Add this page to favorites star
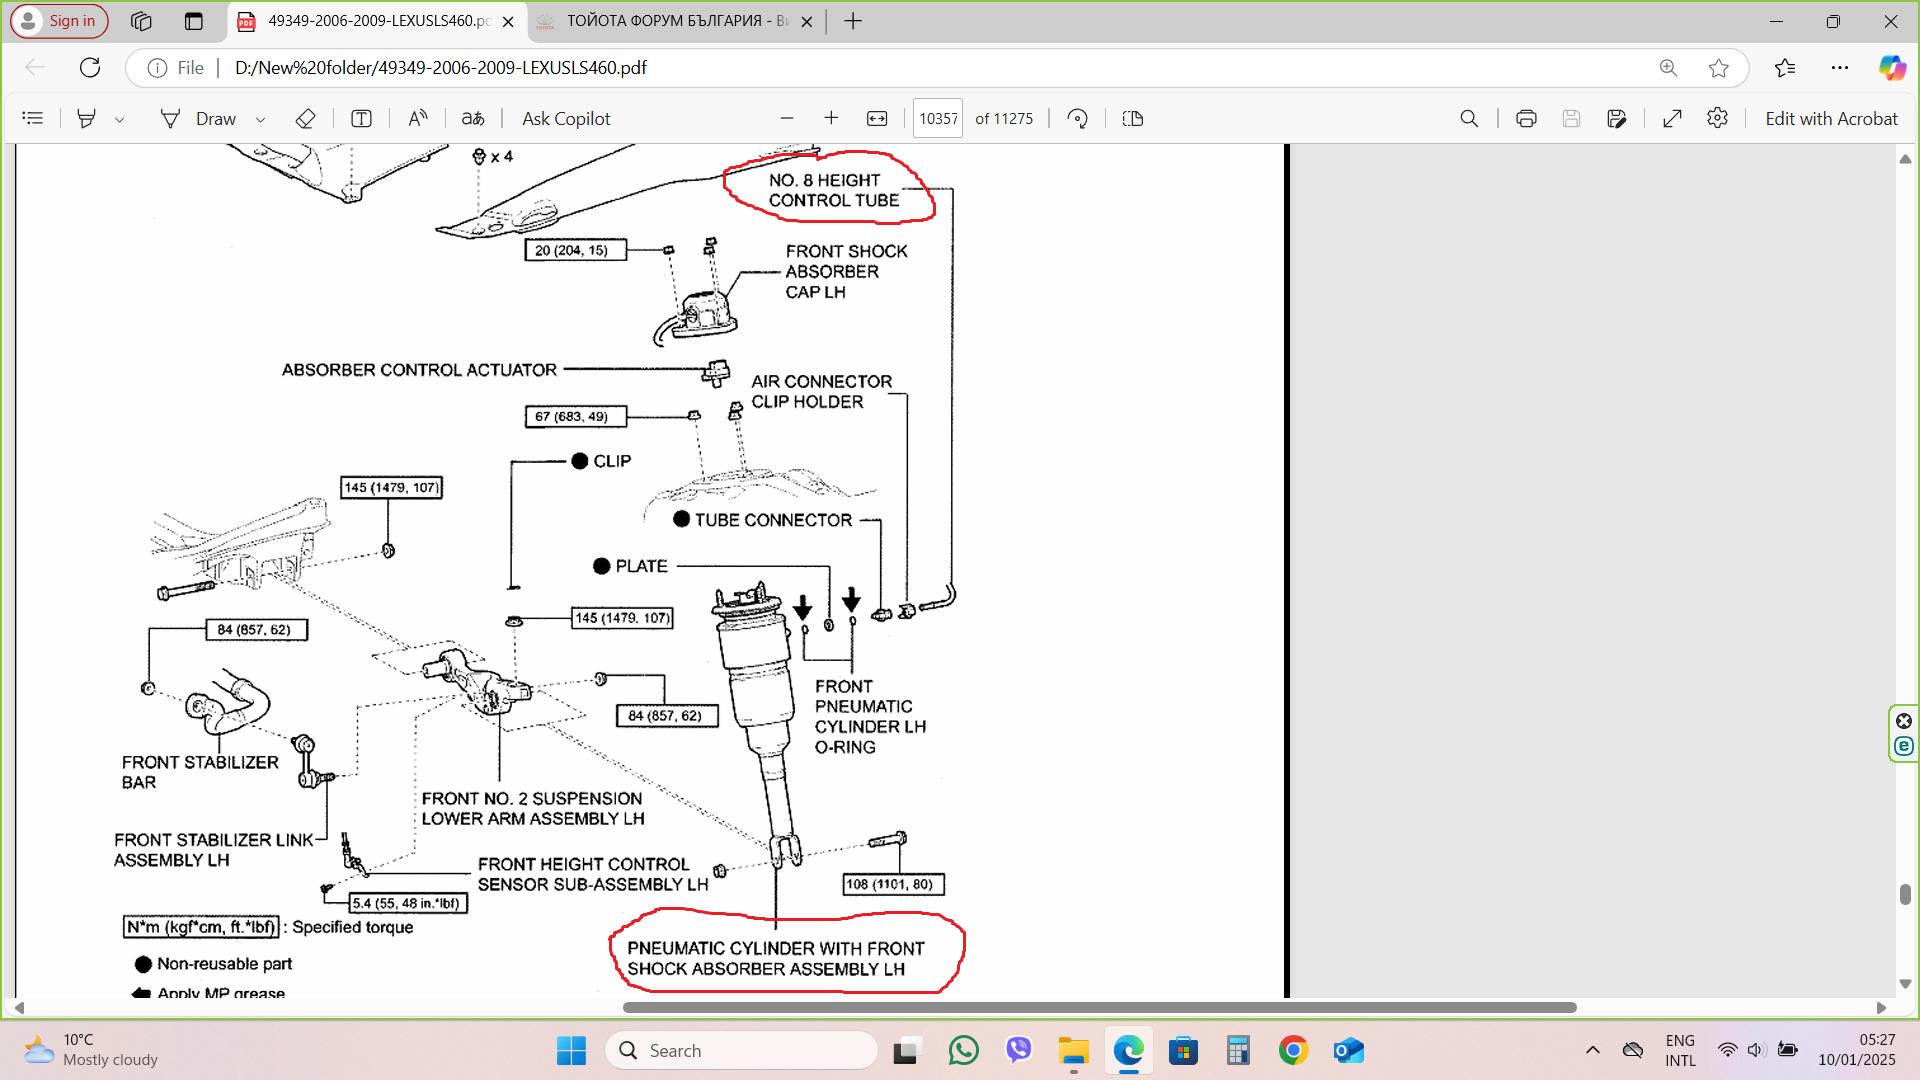 point(1719,68)
